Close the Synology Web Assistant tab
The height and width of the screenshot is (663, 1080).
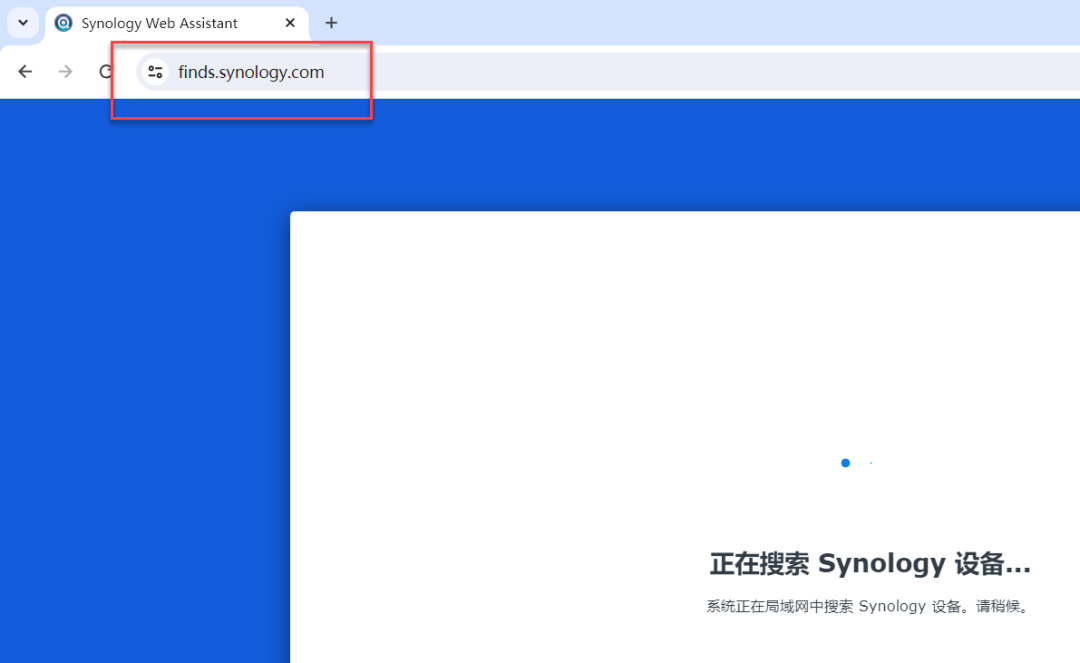point(290,22)
